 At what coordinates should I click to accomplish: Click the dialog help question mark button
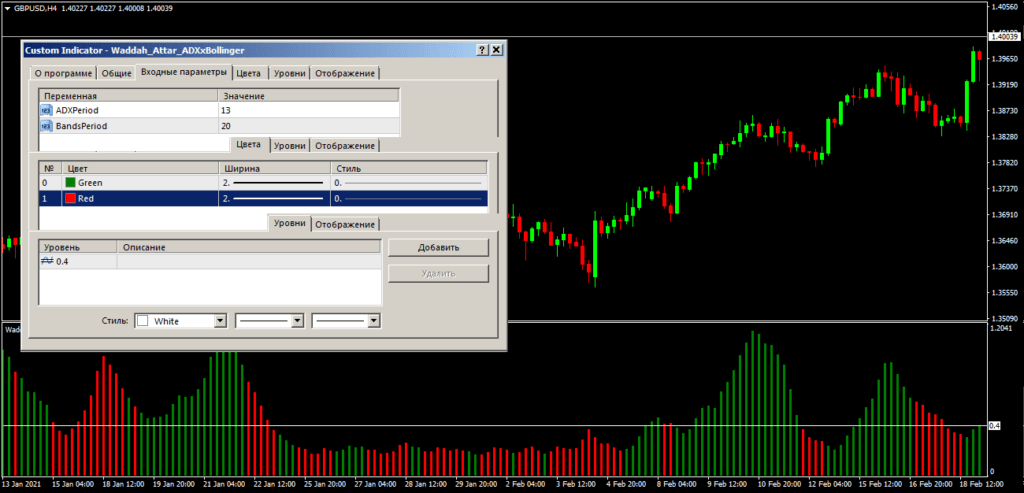(x=482, y=50)
